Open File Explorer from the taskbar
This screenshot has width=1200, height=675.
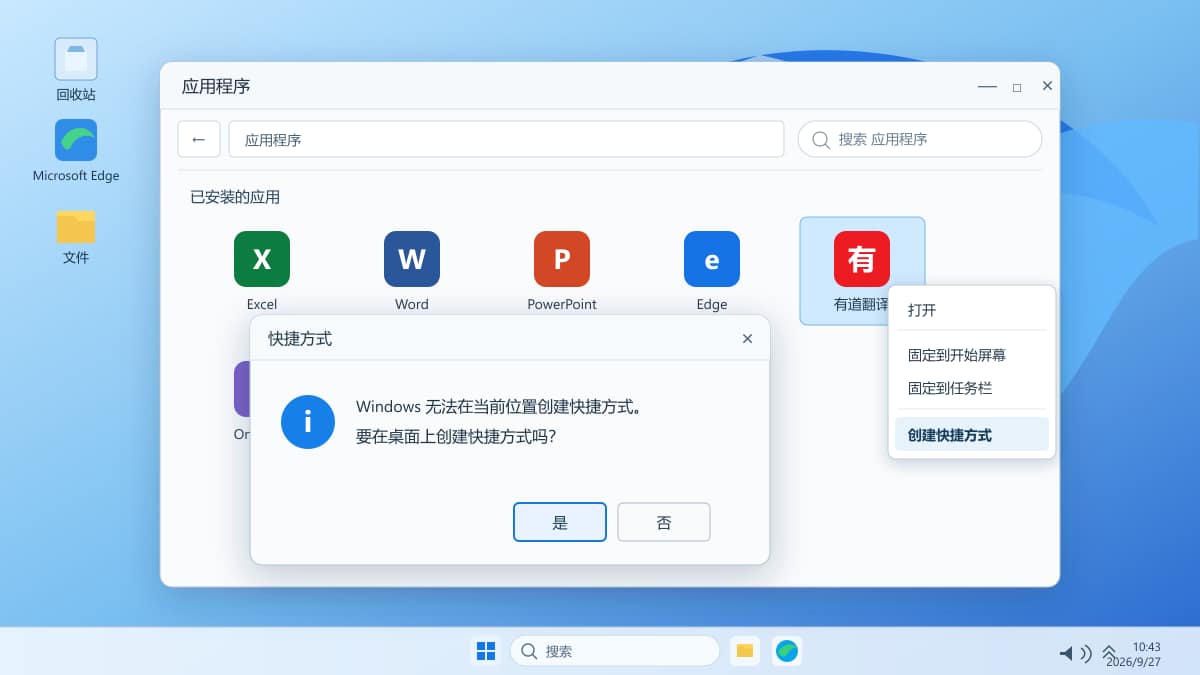tap(745, 651)
